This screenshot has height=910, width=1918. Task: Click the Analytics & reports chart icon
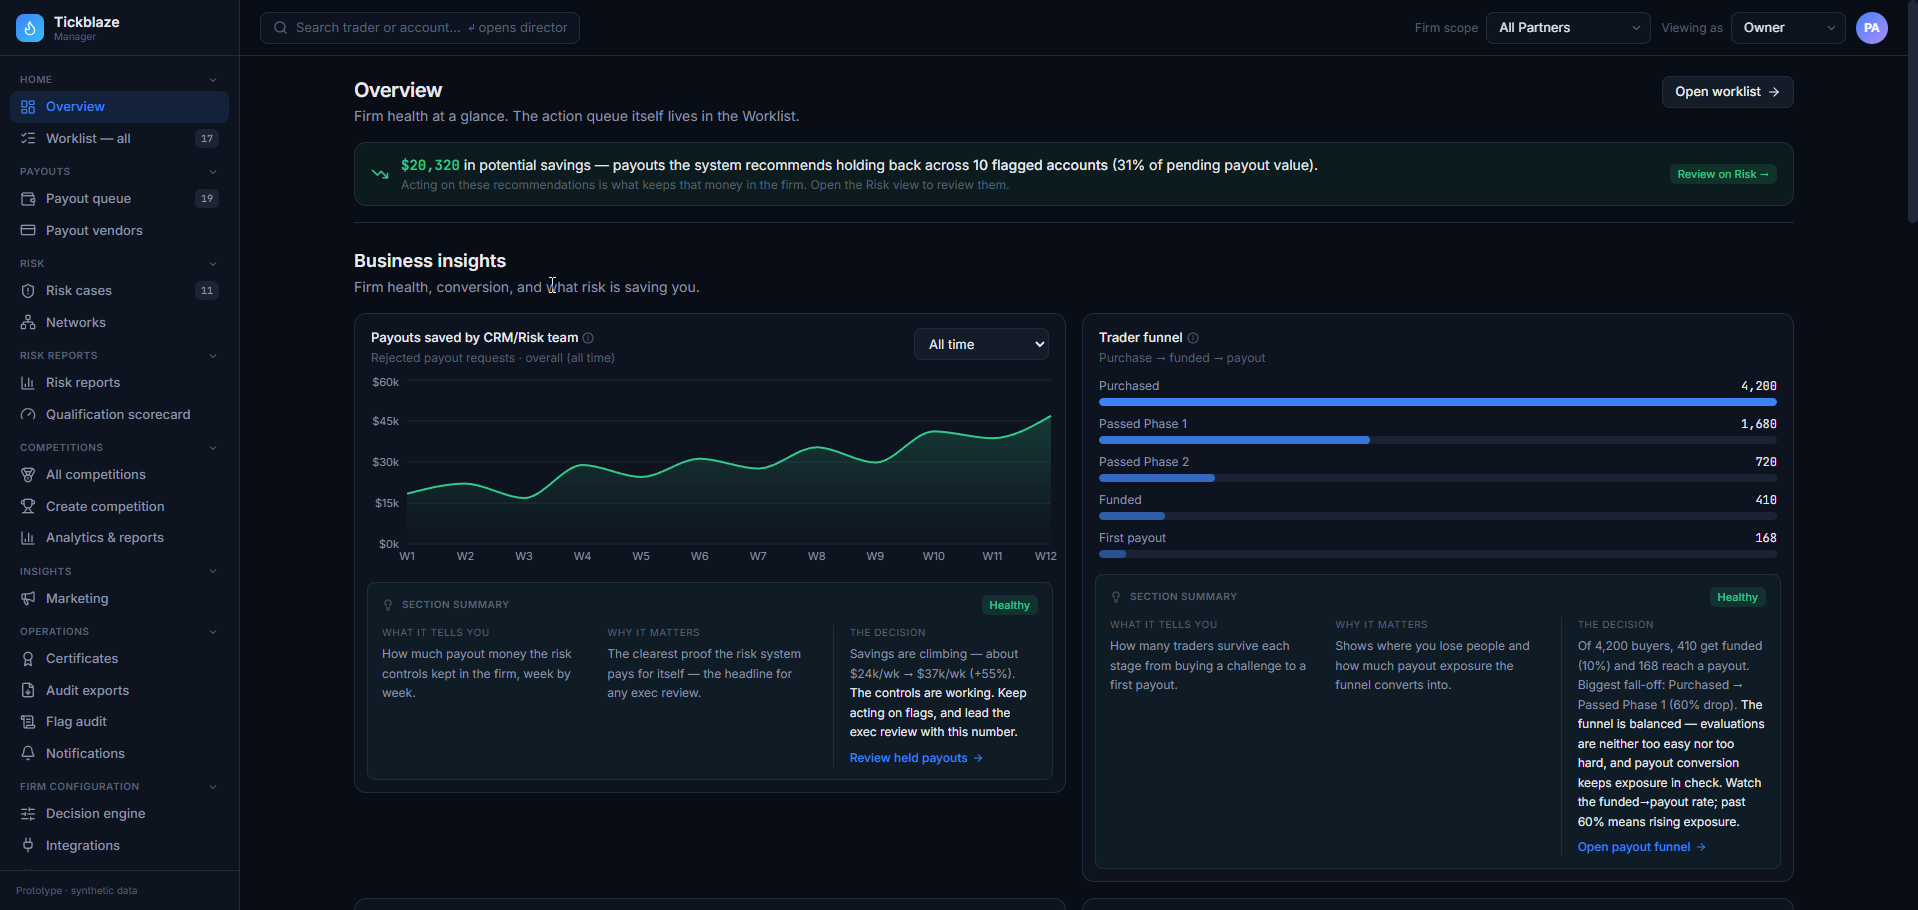click(28, 538)
